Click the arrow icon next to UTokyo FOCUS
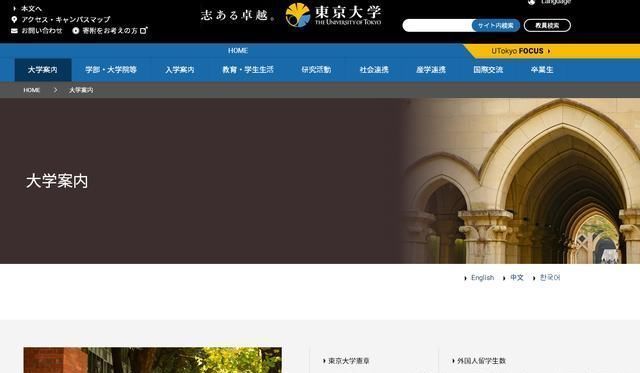 click(549, 51)
